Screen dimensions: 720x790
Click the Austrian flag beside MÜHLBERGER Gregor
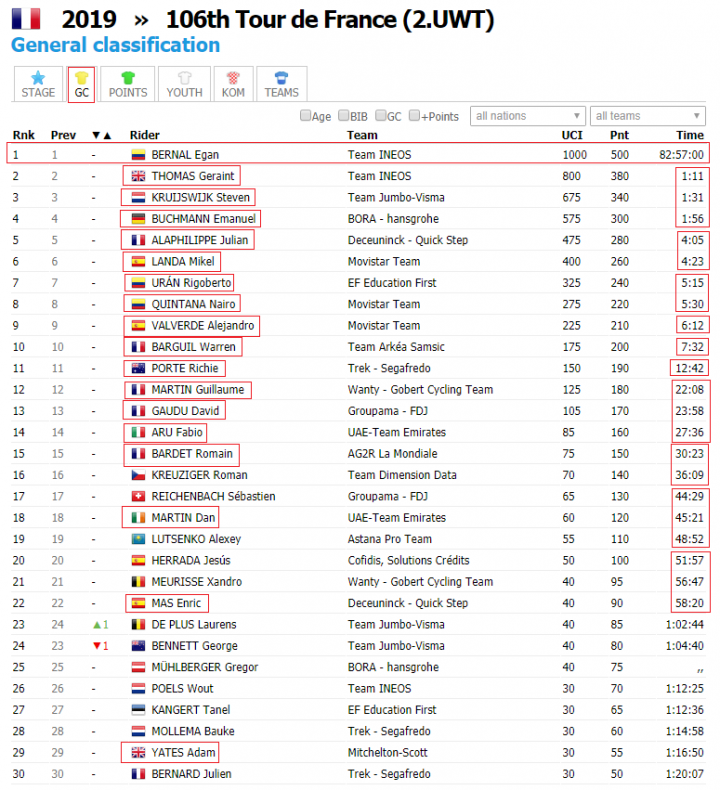(138, 667)
